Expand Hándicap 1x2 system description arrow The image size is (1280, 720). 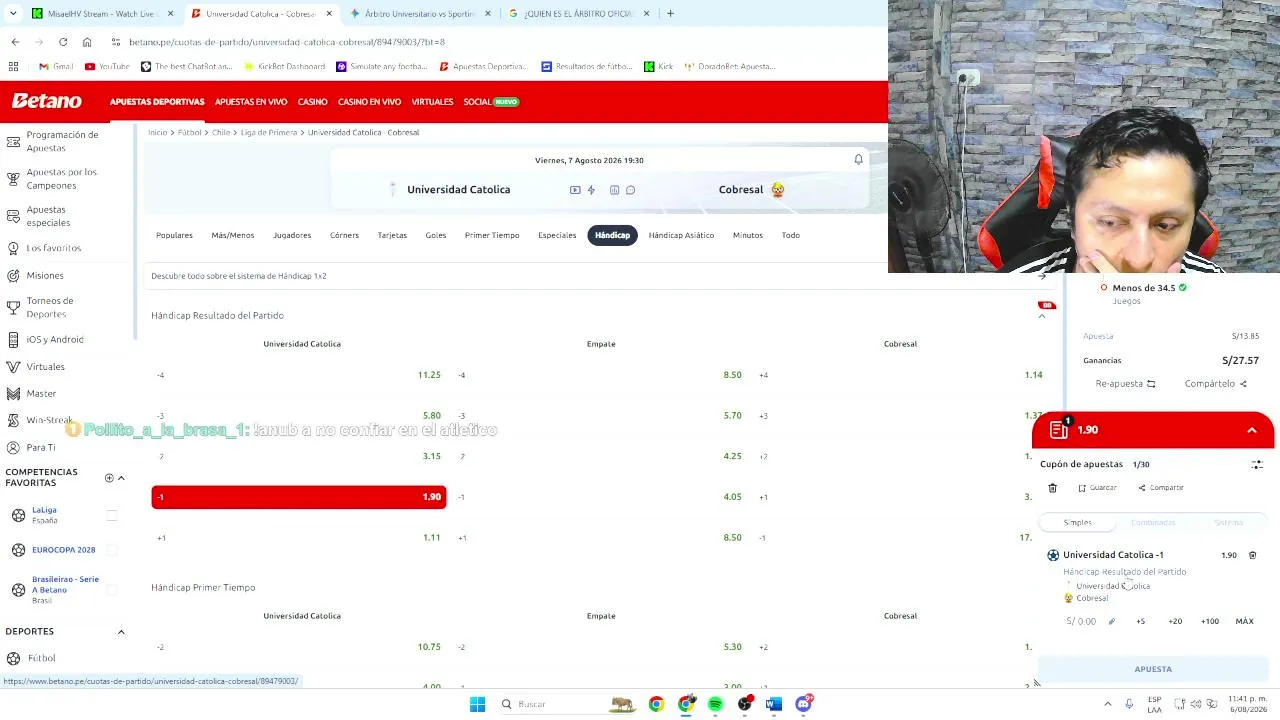1041,276
